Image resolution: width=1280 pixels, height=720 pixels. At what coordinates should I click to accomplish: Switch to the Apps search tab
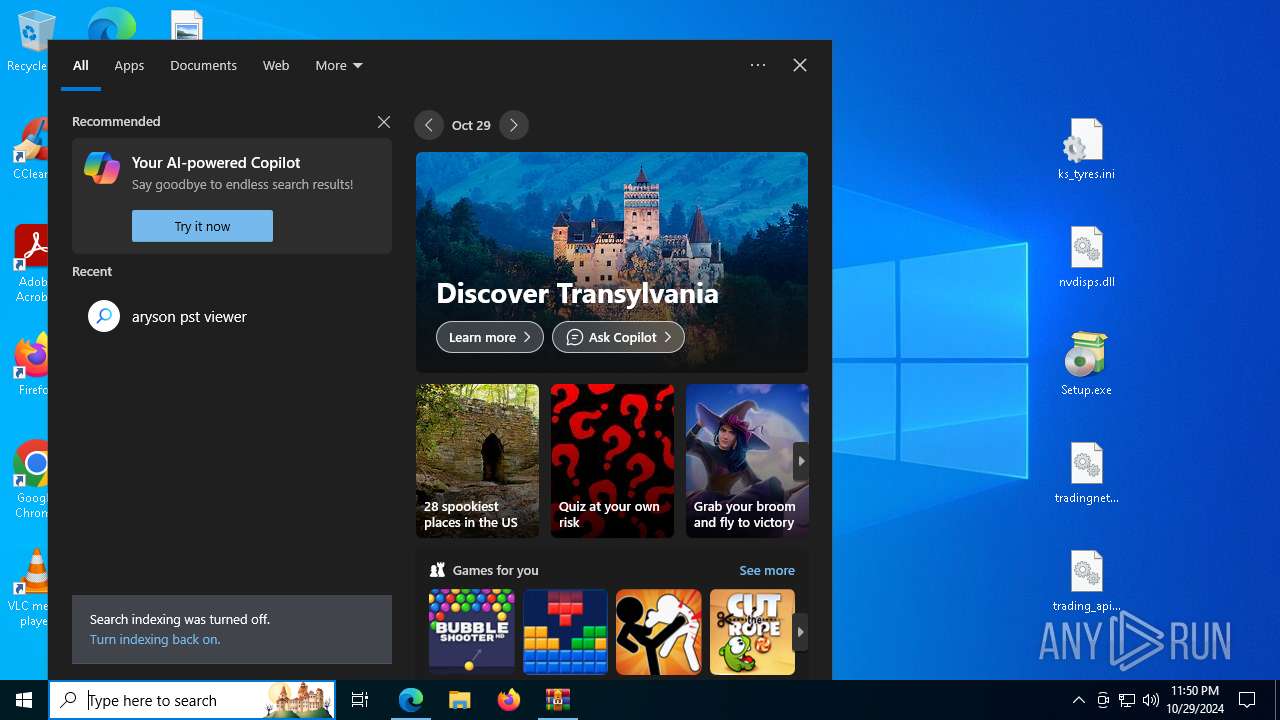coord(129,65)
